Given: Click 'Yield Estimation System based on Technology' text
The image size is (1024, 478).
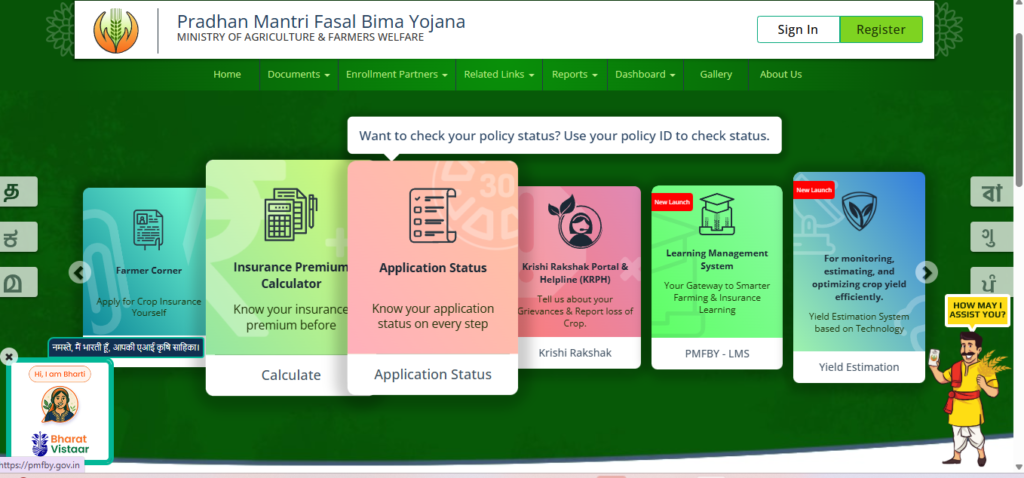Looking at the screenshot, I should pyautogui.click(x=859, y=323).
